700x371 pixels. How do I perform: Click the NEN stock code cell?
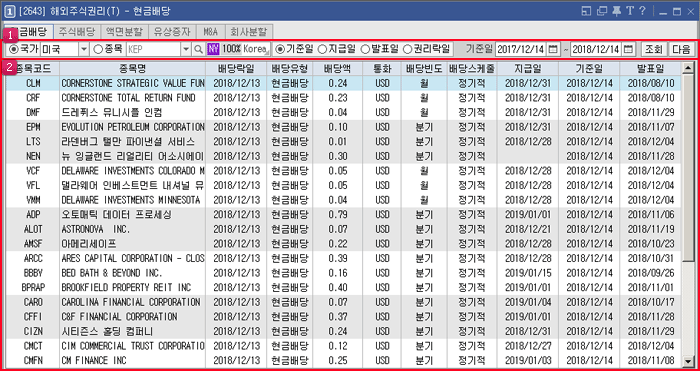coord(33,156)
